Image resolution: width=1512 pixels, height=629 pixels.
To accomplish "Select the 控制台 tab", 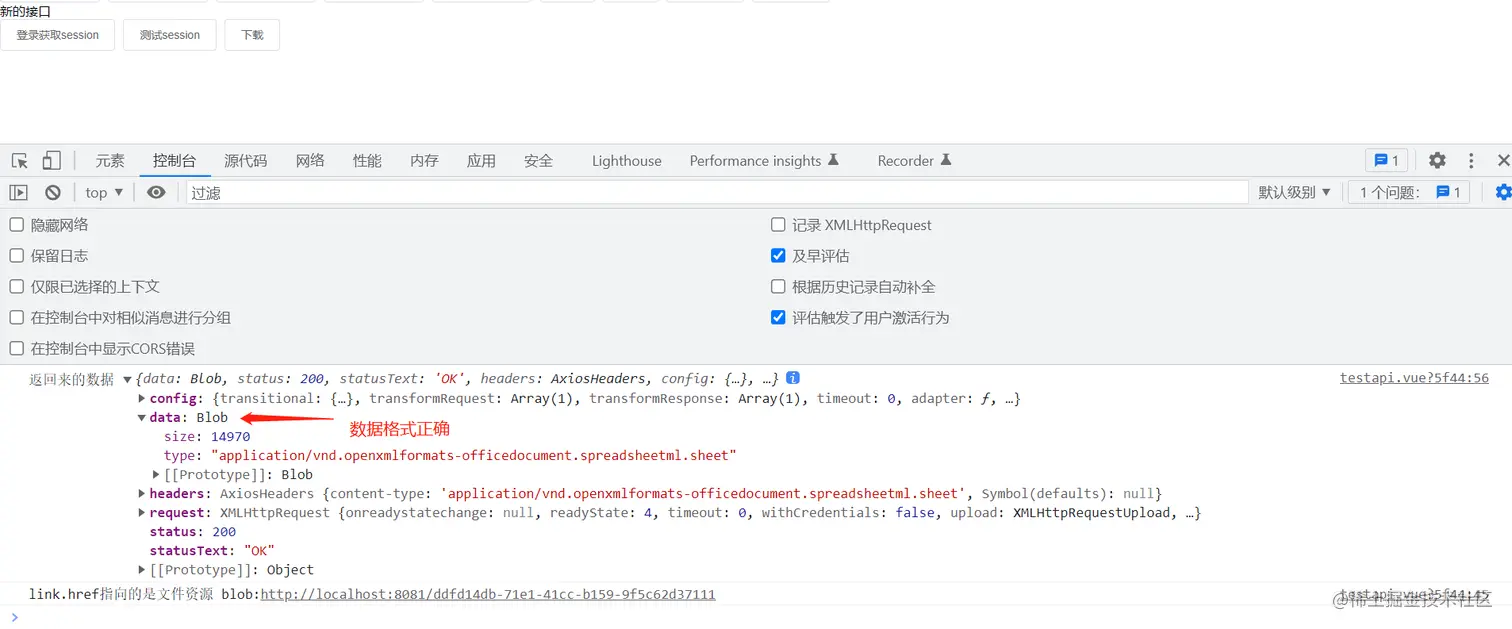I will coord(174,161).
